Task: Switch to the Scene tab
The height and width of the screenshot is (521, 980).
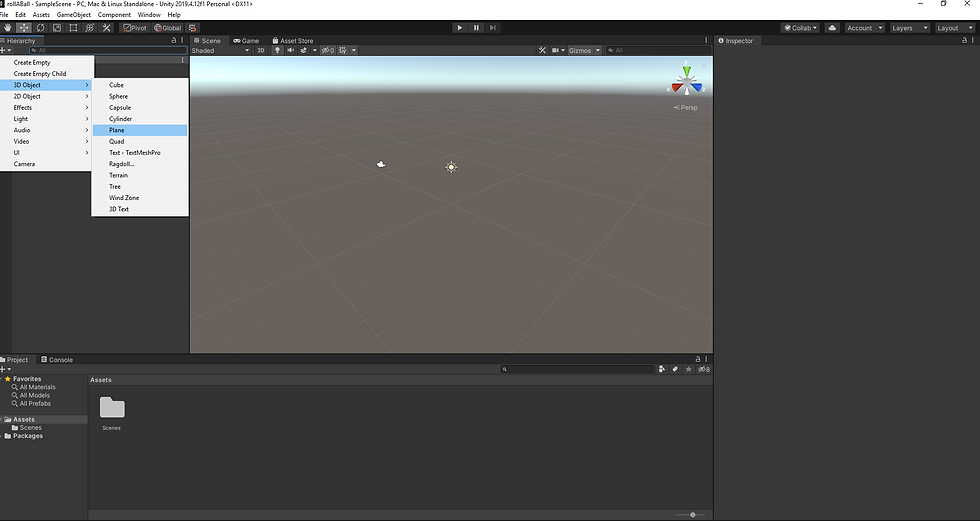Action: click(208, 41)
